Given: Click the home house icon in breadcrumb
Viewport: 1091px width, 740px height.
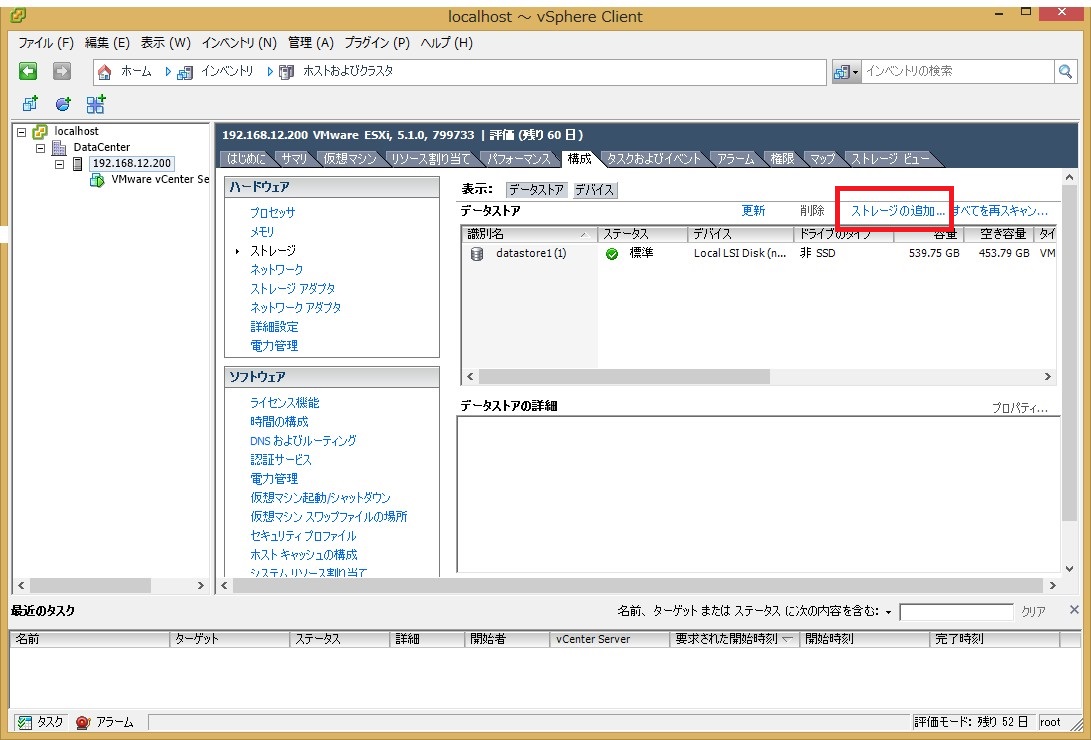Looking at the screenshot, I should (104, 72).
